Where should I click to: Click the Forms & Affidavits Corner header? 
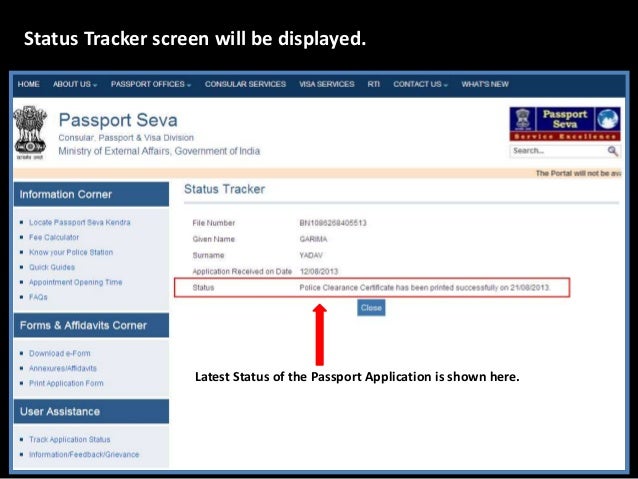(91, 325)
